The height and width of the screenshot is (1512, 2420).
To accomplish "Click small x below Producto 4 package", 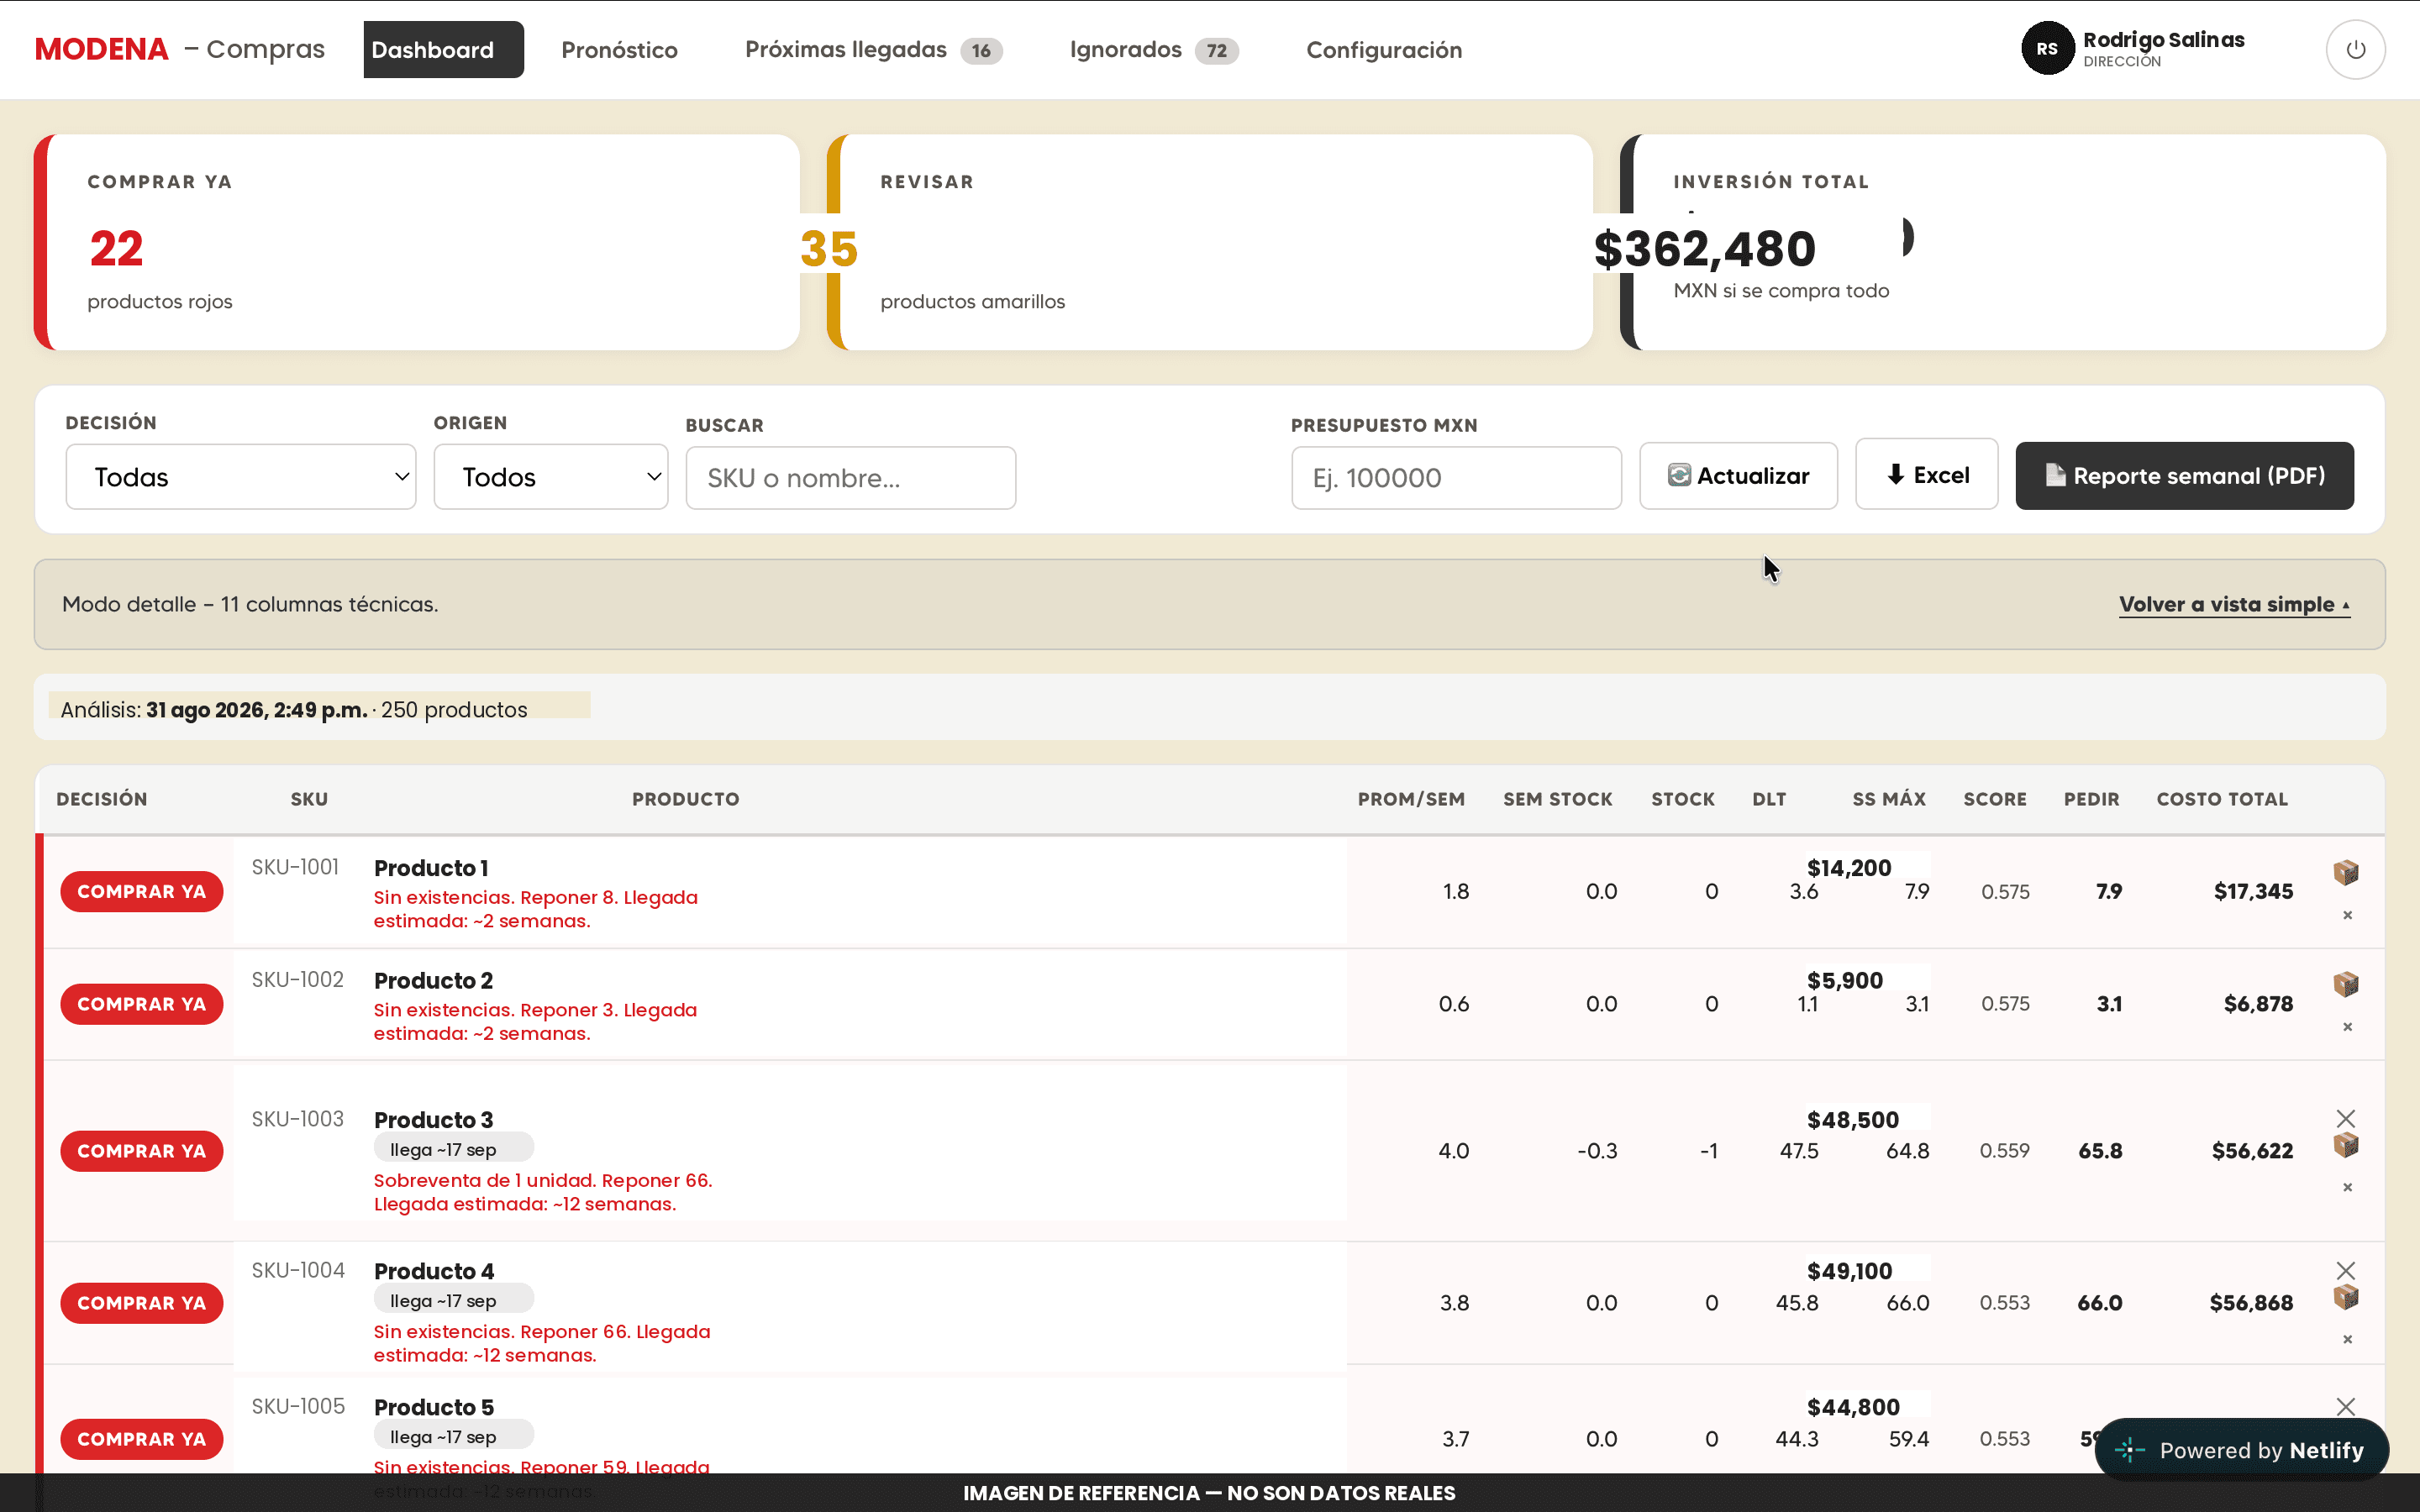I will coord(2347,1339).
